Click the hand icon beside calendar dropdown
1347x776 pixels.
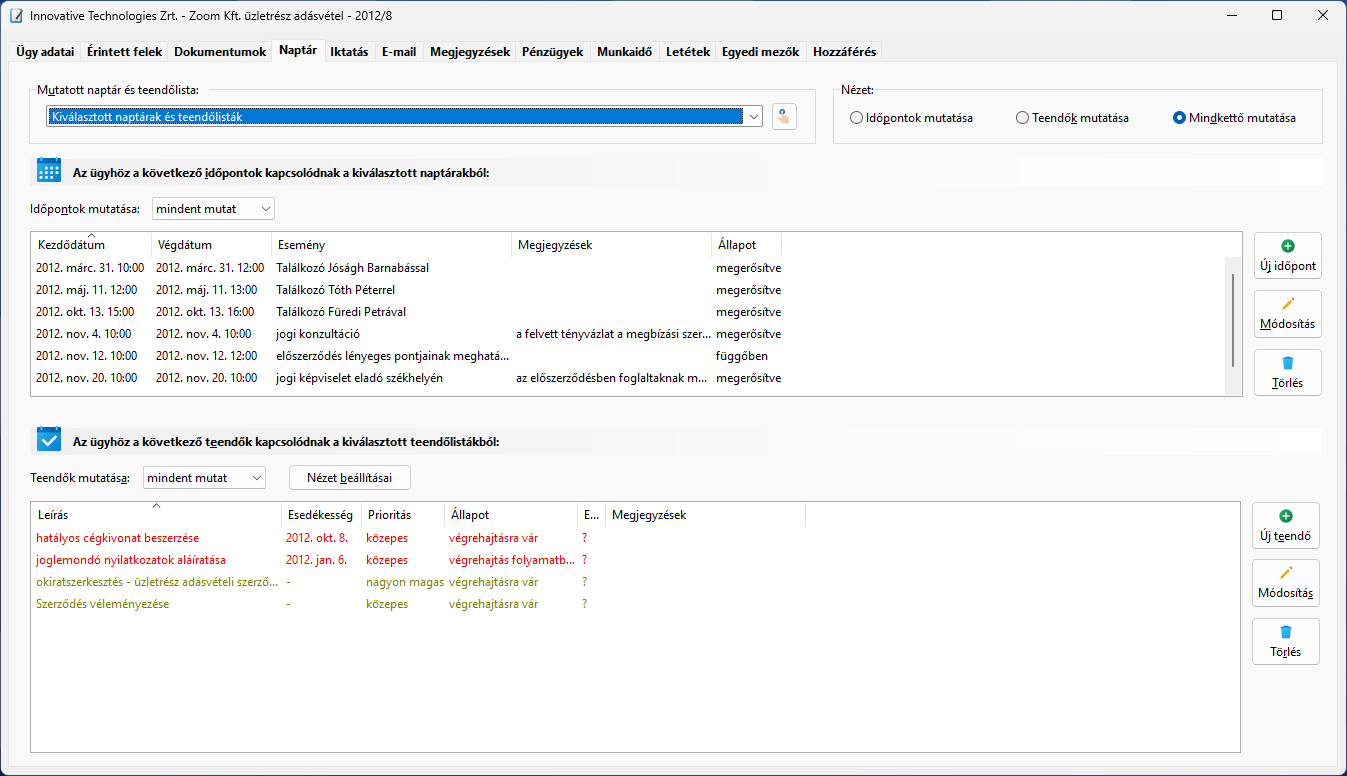point(784,117)
